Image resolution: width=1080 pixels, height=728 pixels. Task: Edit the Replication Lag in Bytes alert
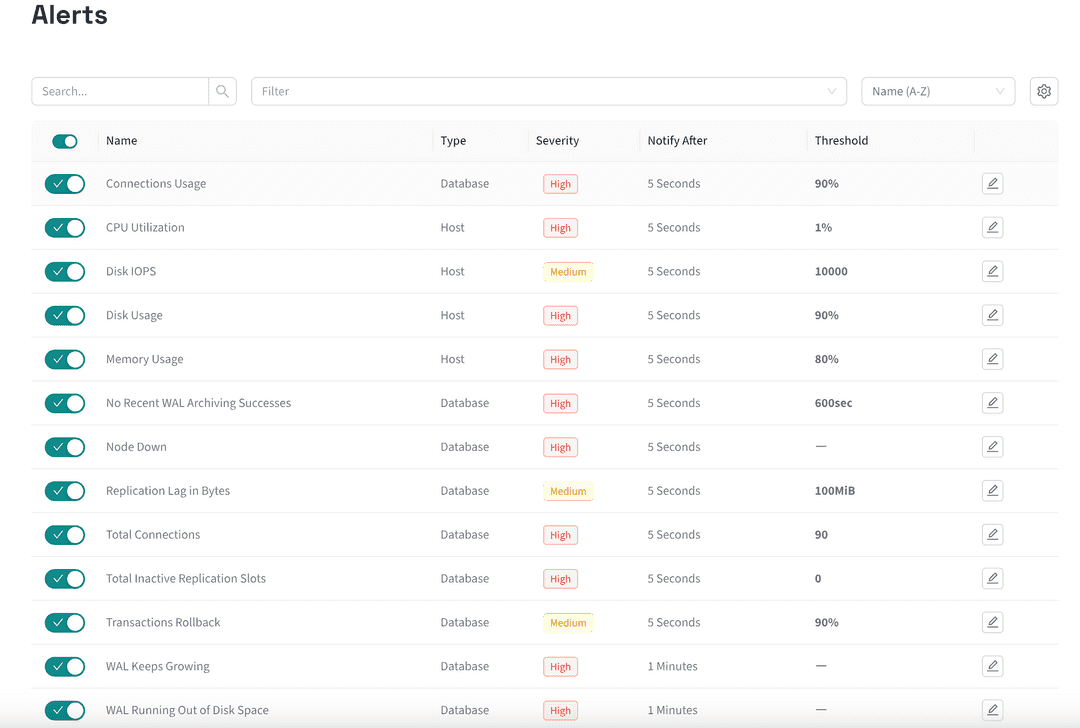click(992, 491)
